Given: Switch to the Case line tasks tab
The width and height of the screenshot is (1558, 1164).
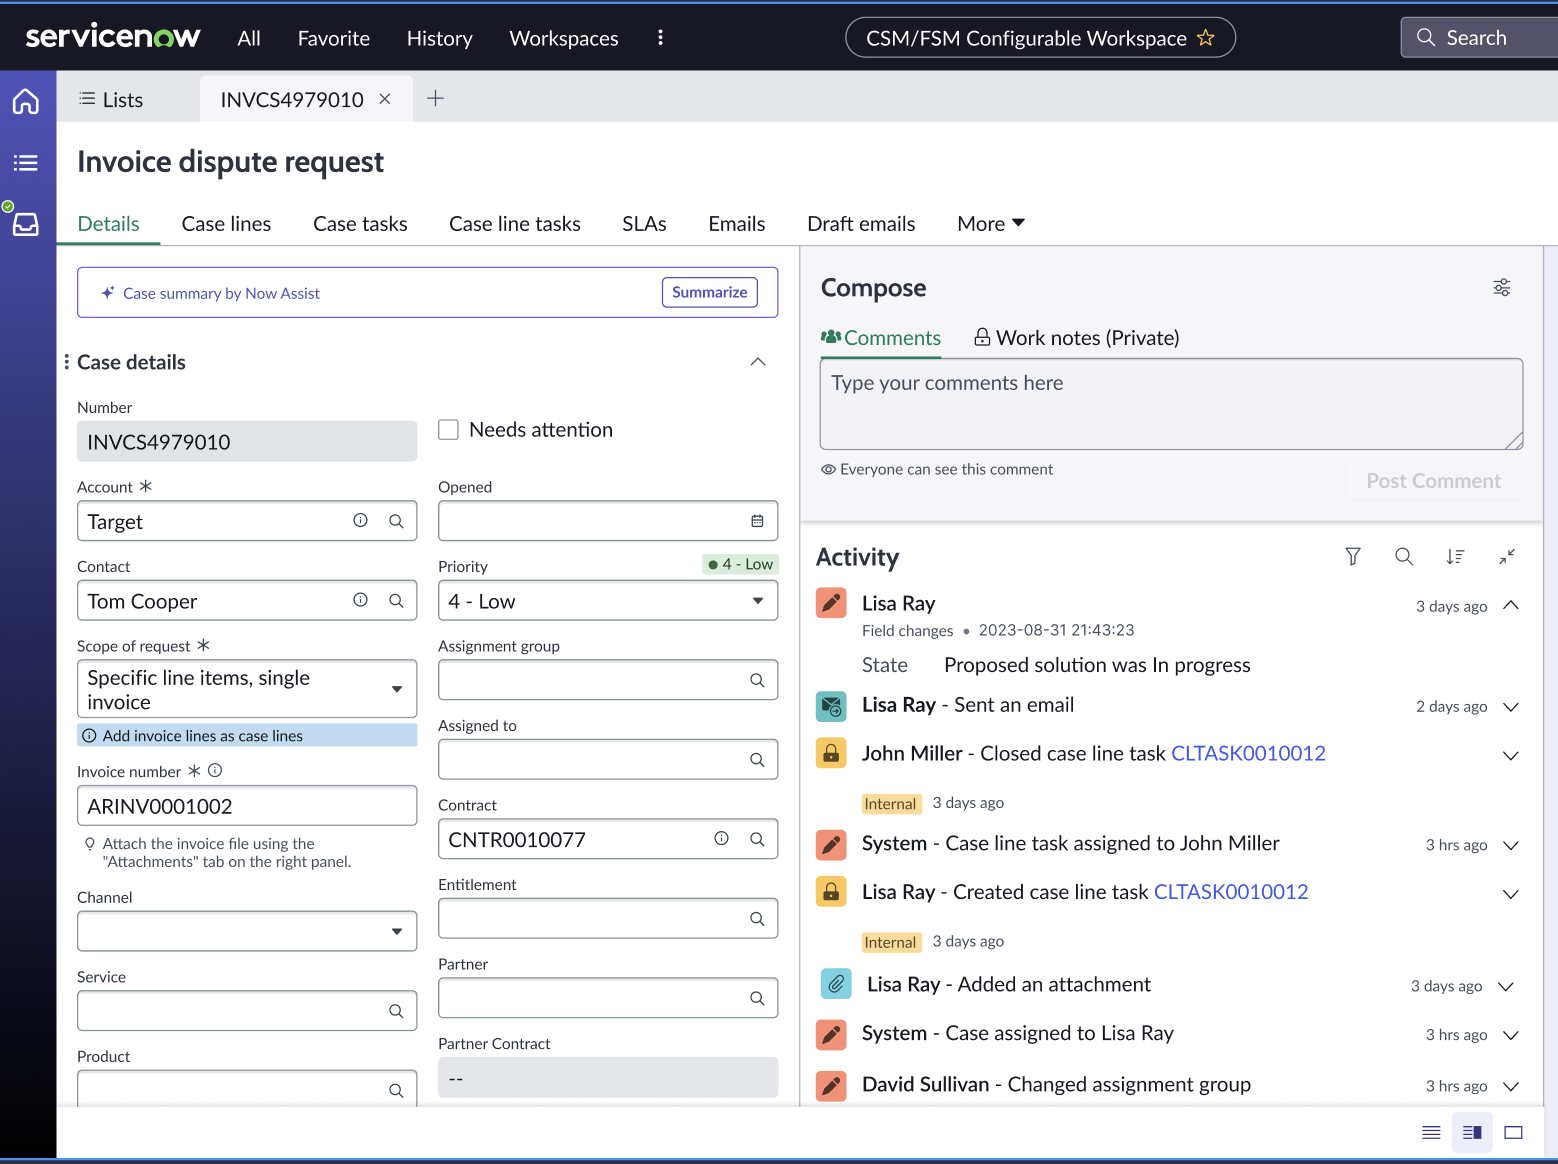Looking at the screenshot, I should [515, 224].
